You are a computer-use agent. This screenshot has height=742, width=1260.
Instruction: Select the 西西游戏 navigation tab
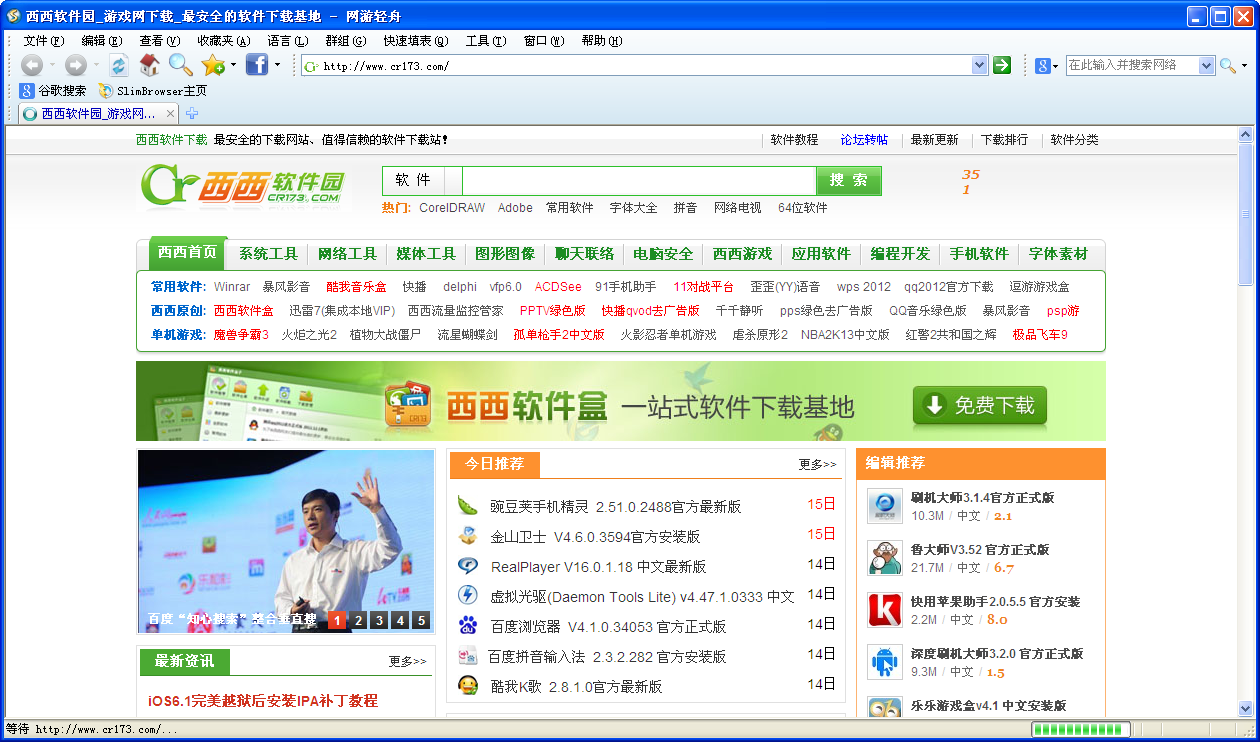742,253
